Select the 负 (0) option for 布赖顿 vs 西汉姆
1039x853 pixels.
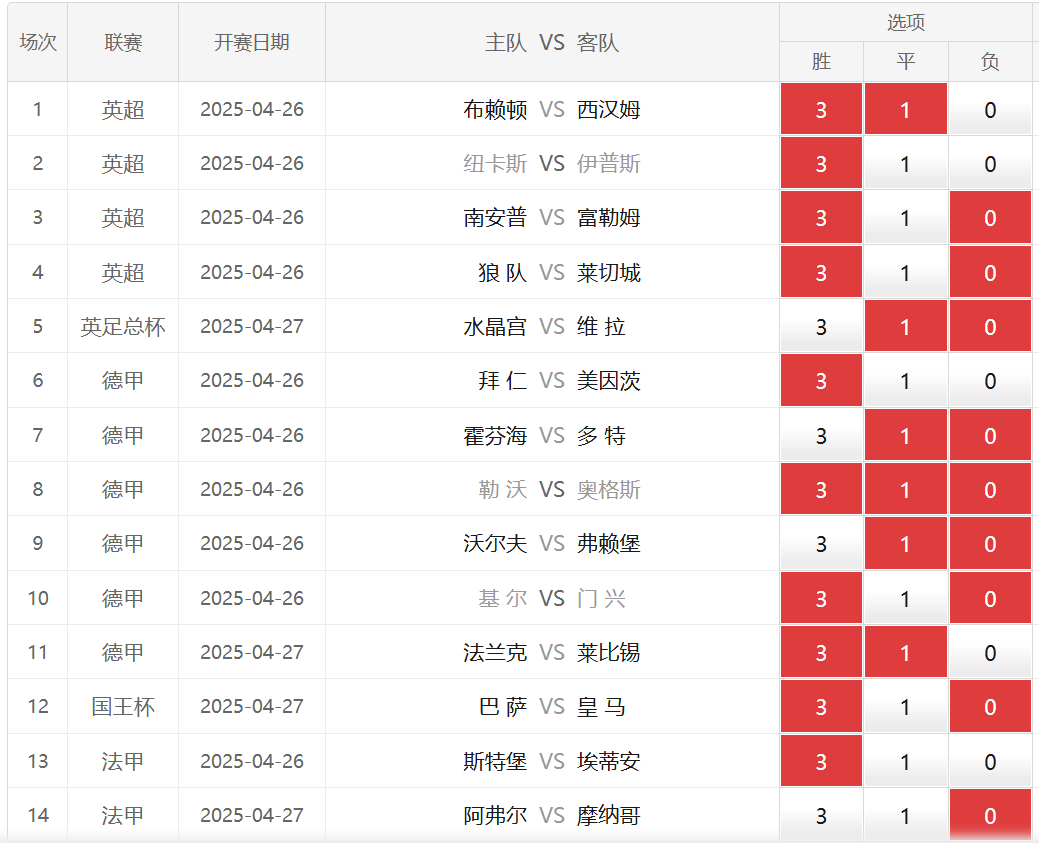[989, 110]
